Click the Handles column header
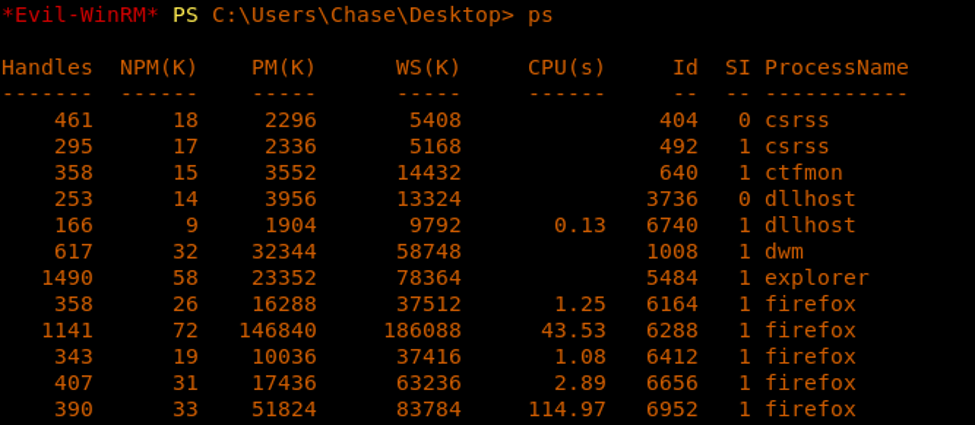This screenshot has width=975, height=425. (47, 68)
